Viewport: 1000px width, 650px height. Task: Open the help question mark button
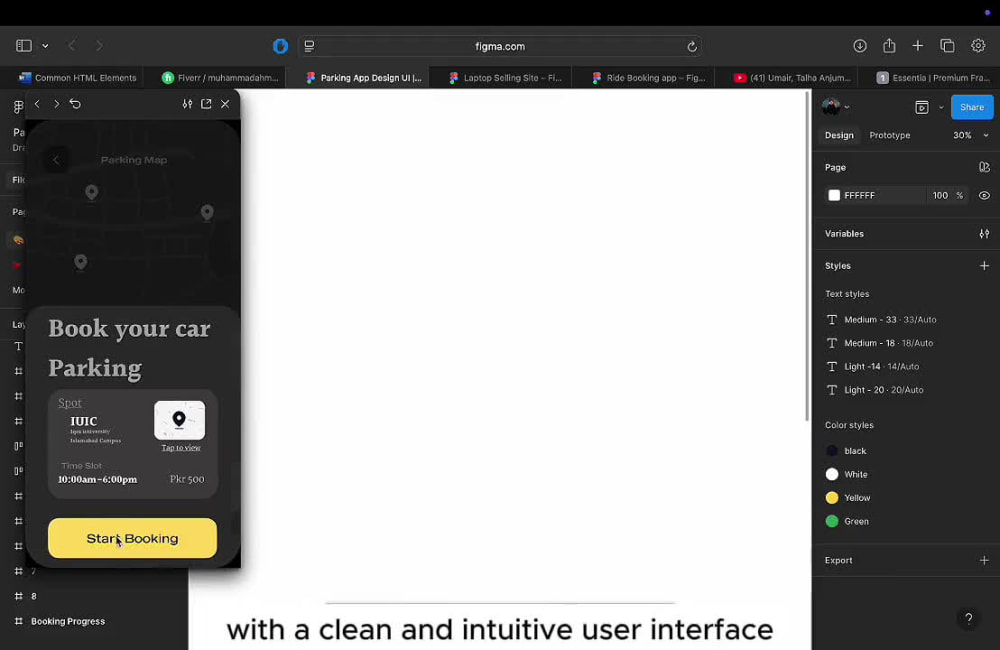(968, 618)
